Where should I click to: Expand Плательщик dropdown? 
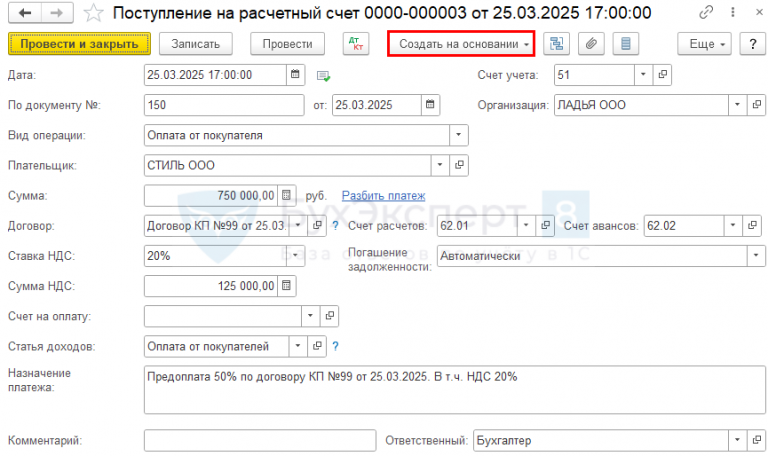pyautogui.click(x=440, y=166)
